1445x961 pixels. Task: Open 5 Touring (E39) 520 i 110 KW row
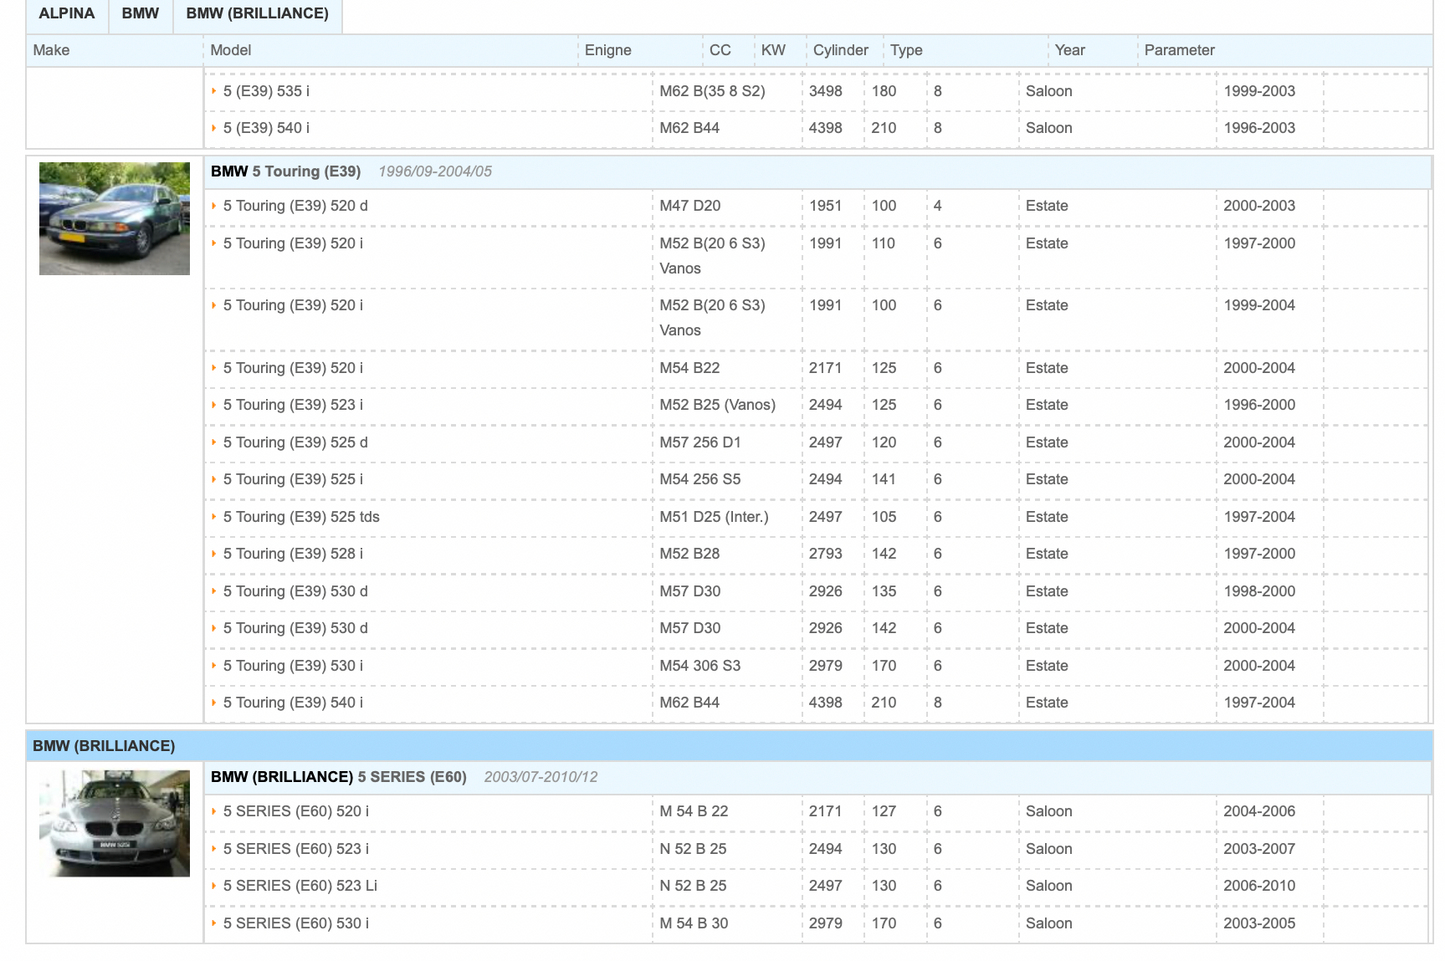(293, 243)
